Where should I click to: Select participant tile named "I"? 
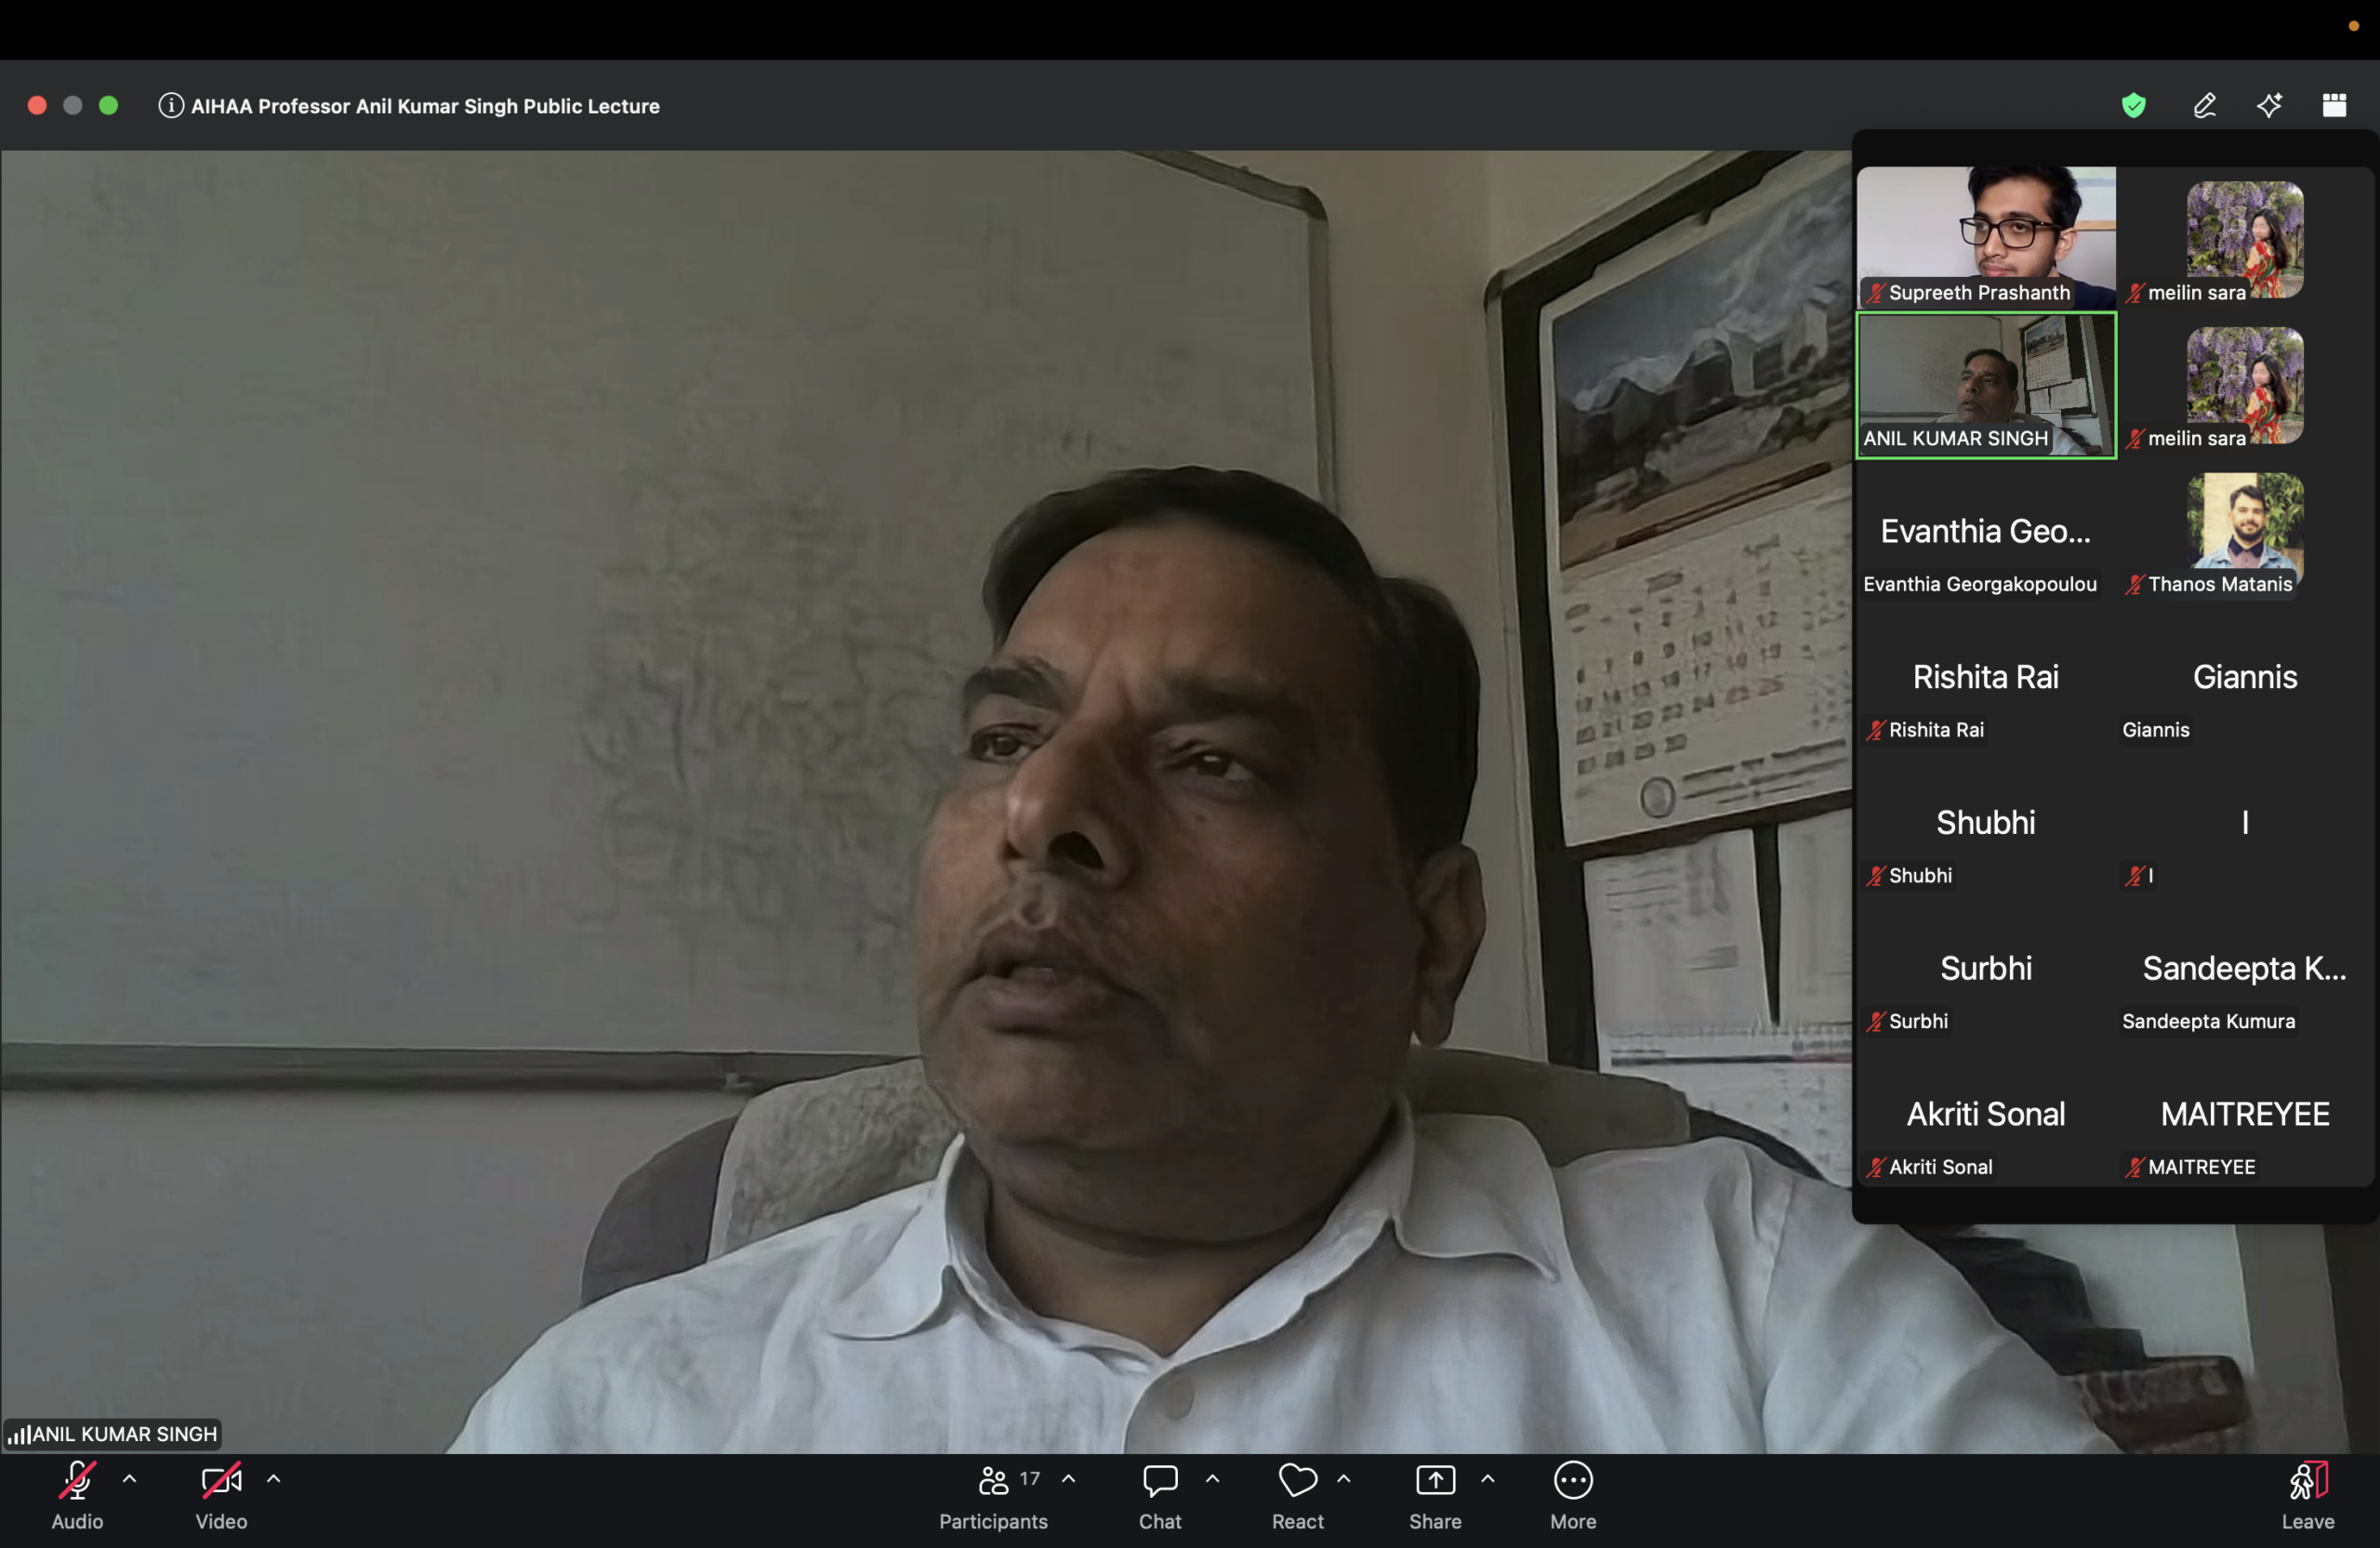pos(2245,823)
